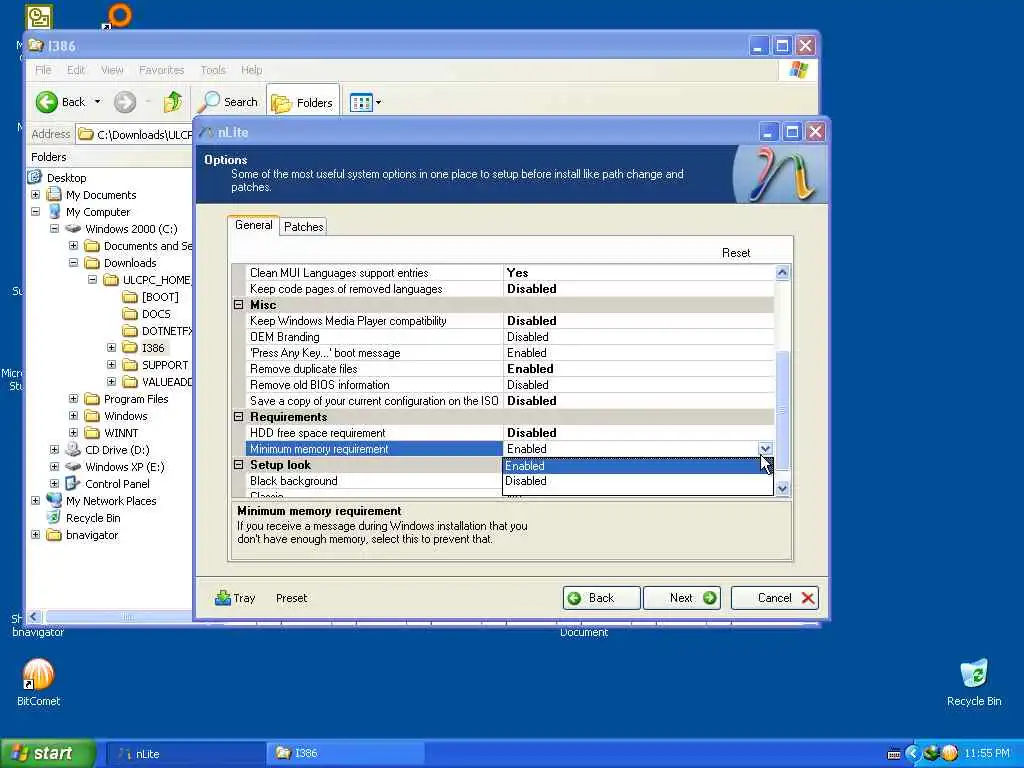Click the Windows flag logo in Explorer window
This screenshot has width=1024, height=768.
tap(798, 70)
